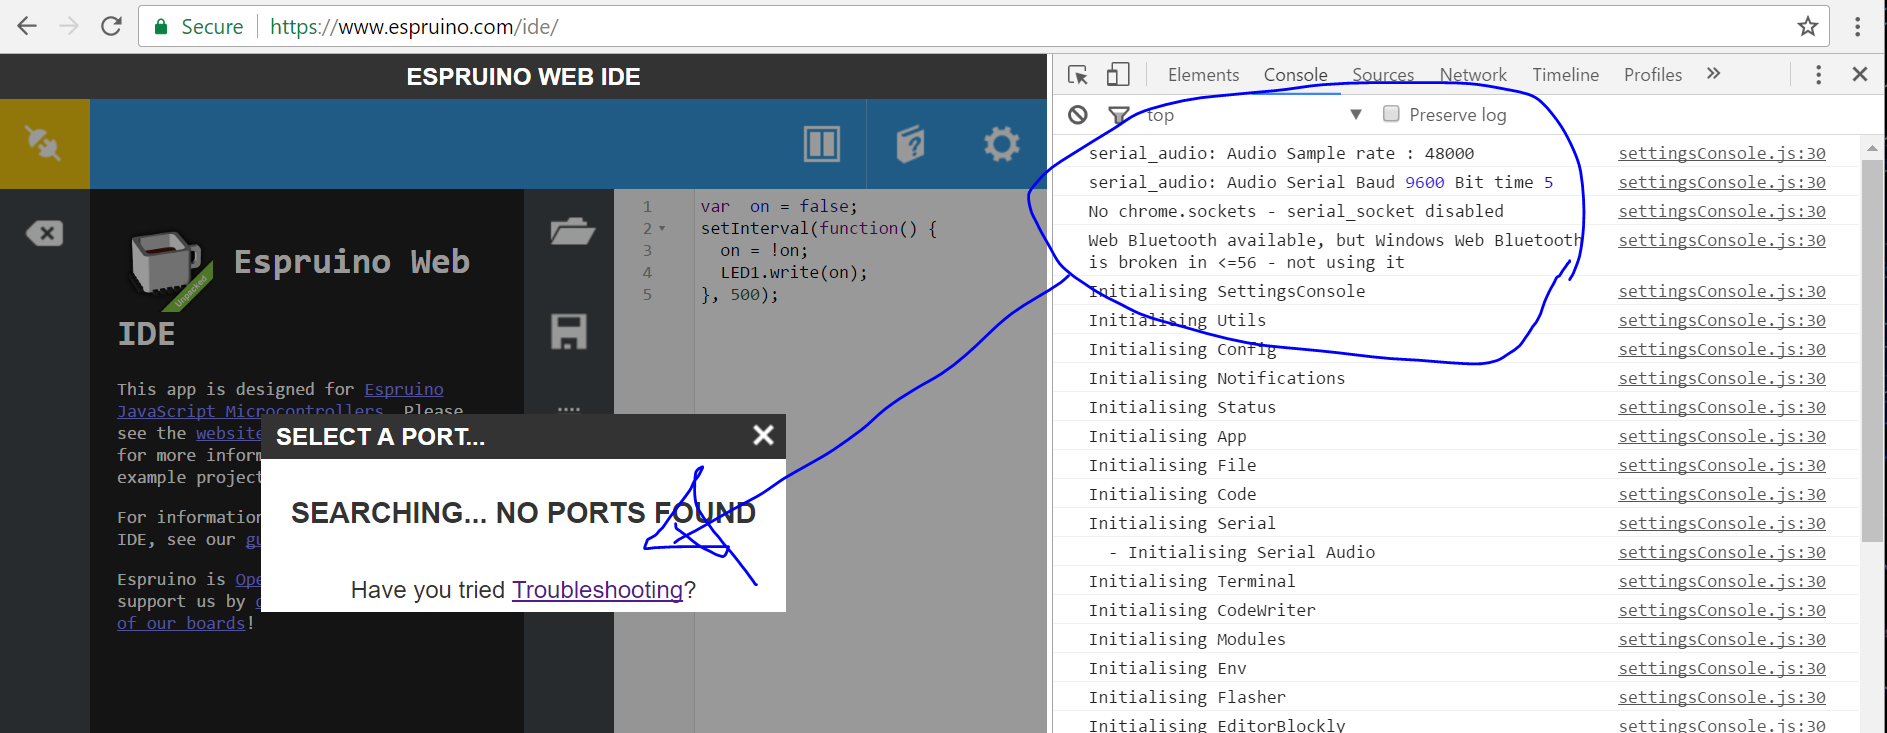1887x733 pixels.
Task: Reload the page with the refresh icon
Action: [x=111, y=26]
